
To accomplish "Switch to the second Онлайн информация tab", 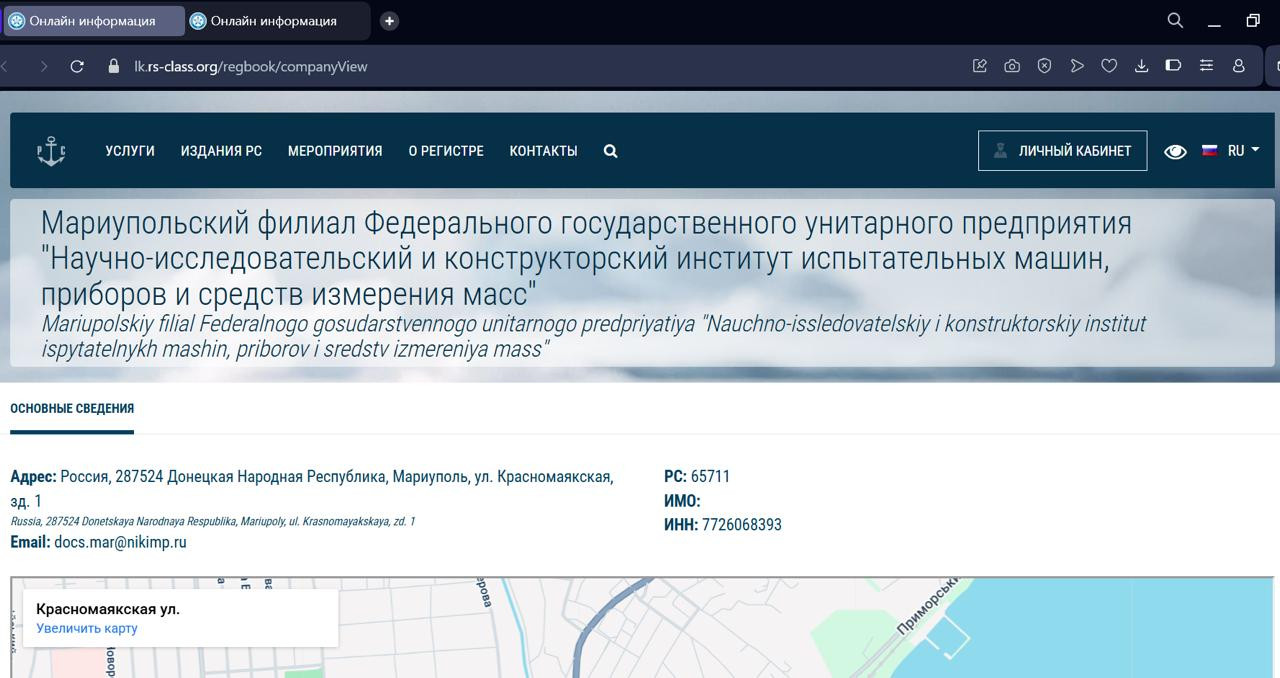I will tap(273, 21).
